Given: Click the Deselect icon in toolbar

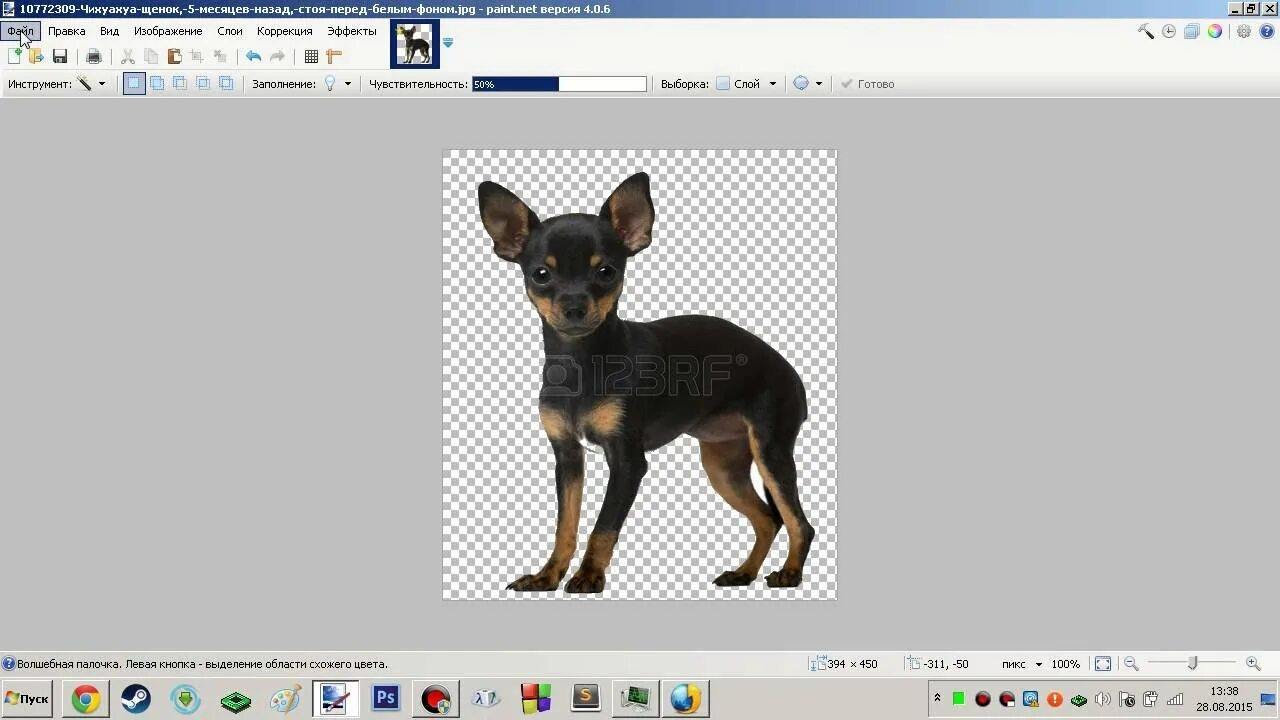Looking at the screenshot, I should [220, 57].
